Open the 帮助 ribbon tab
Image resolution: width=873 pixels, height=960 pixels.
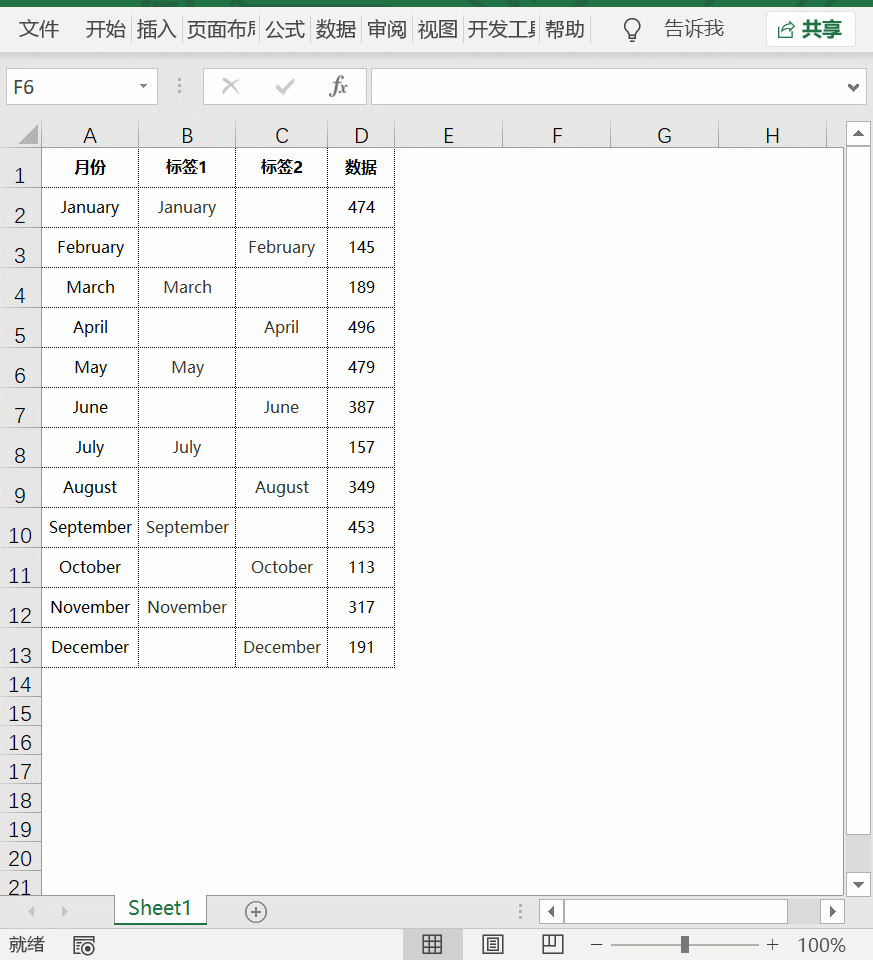pos(564,29)
